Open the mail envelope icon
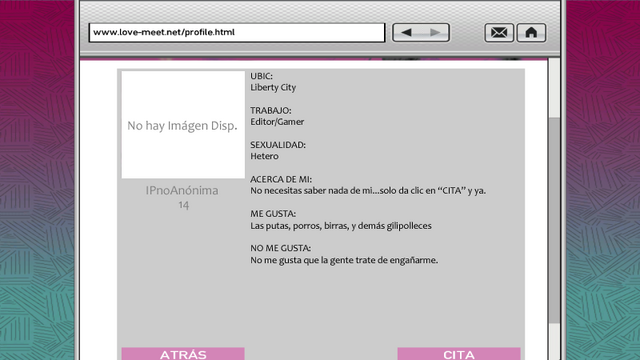 click(x=499, y=33)
